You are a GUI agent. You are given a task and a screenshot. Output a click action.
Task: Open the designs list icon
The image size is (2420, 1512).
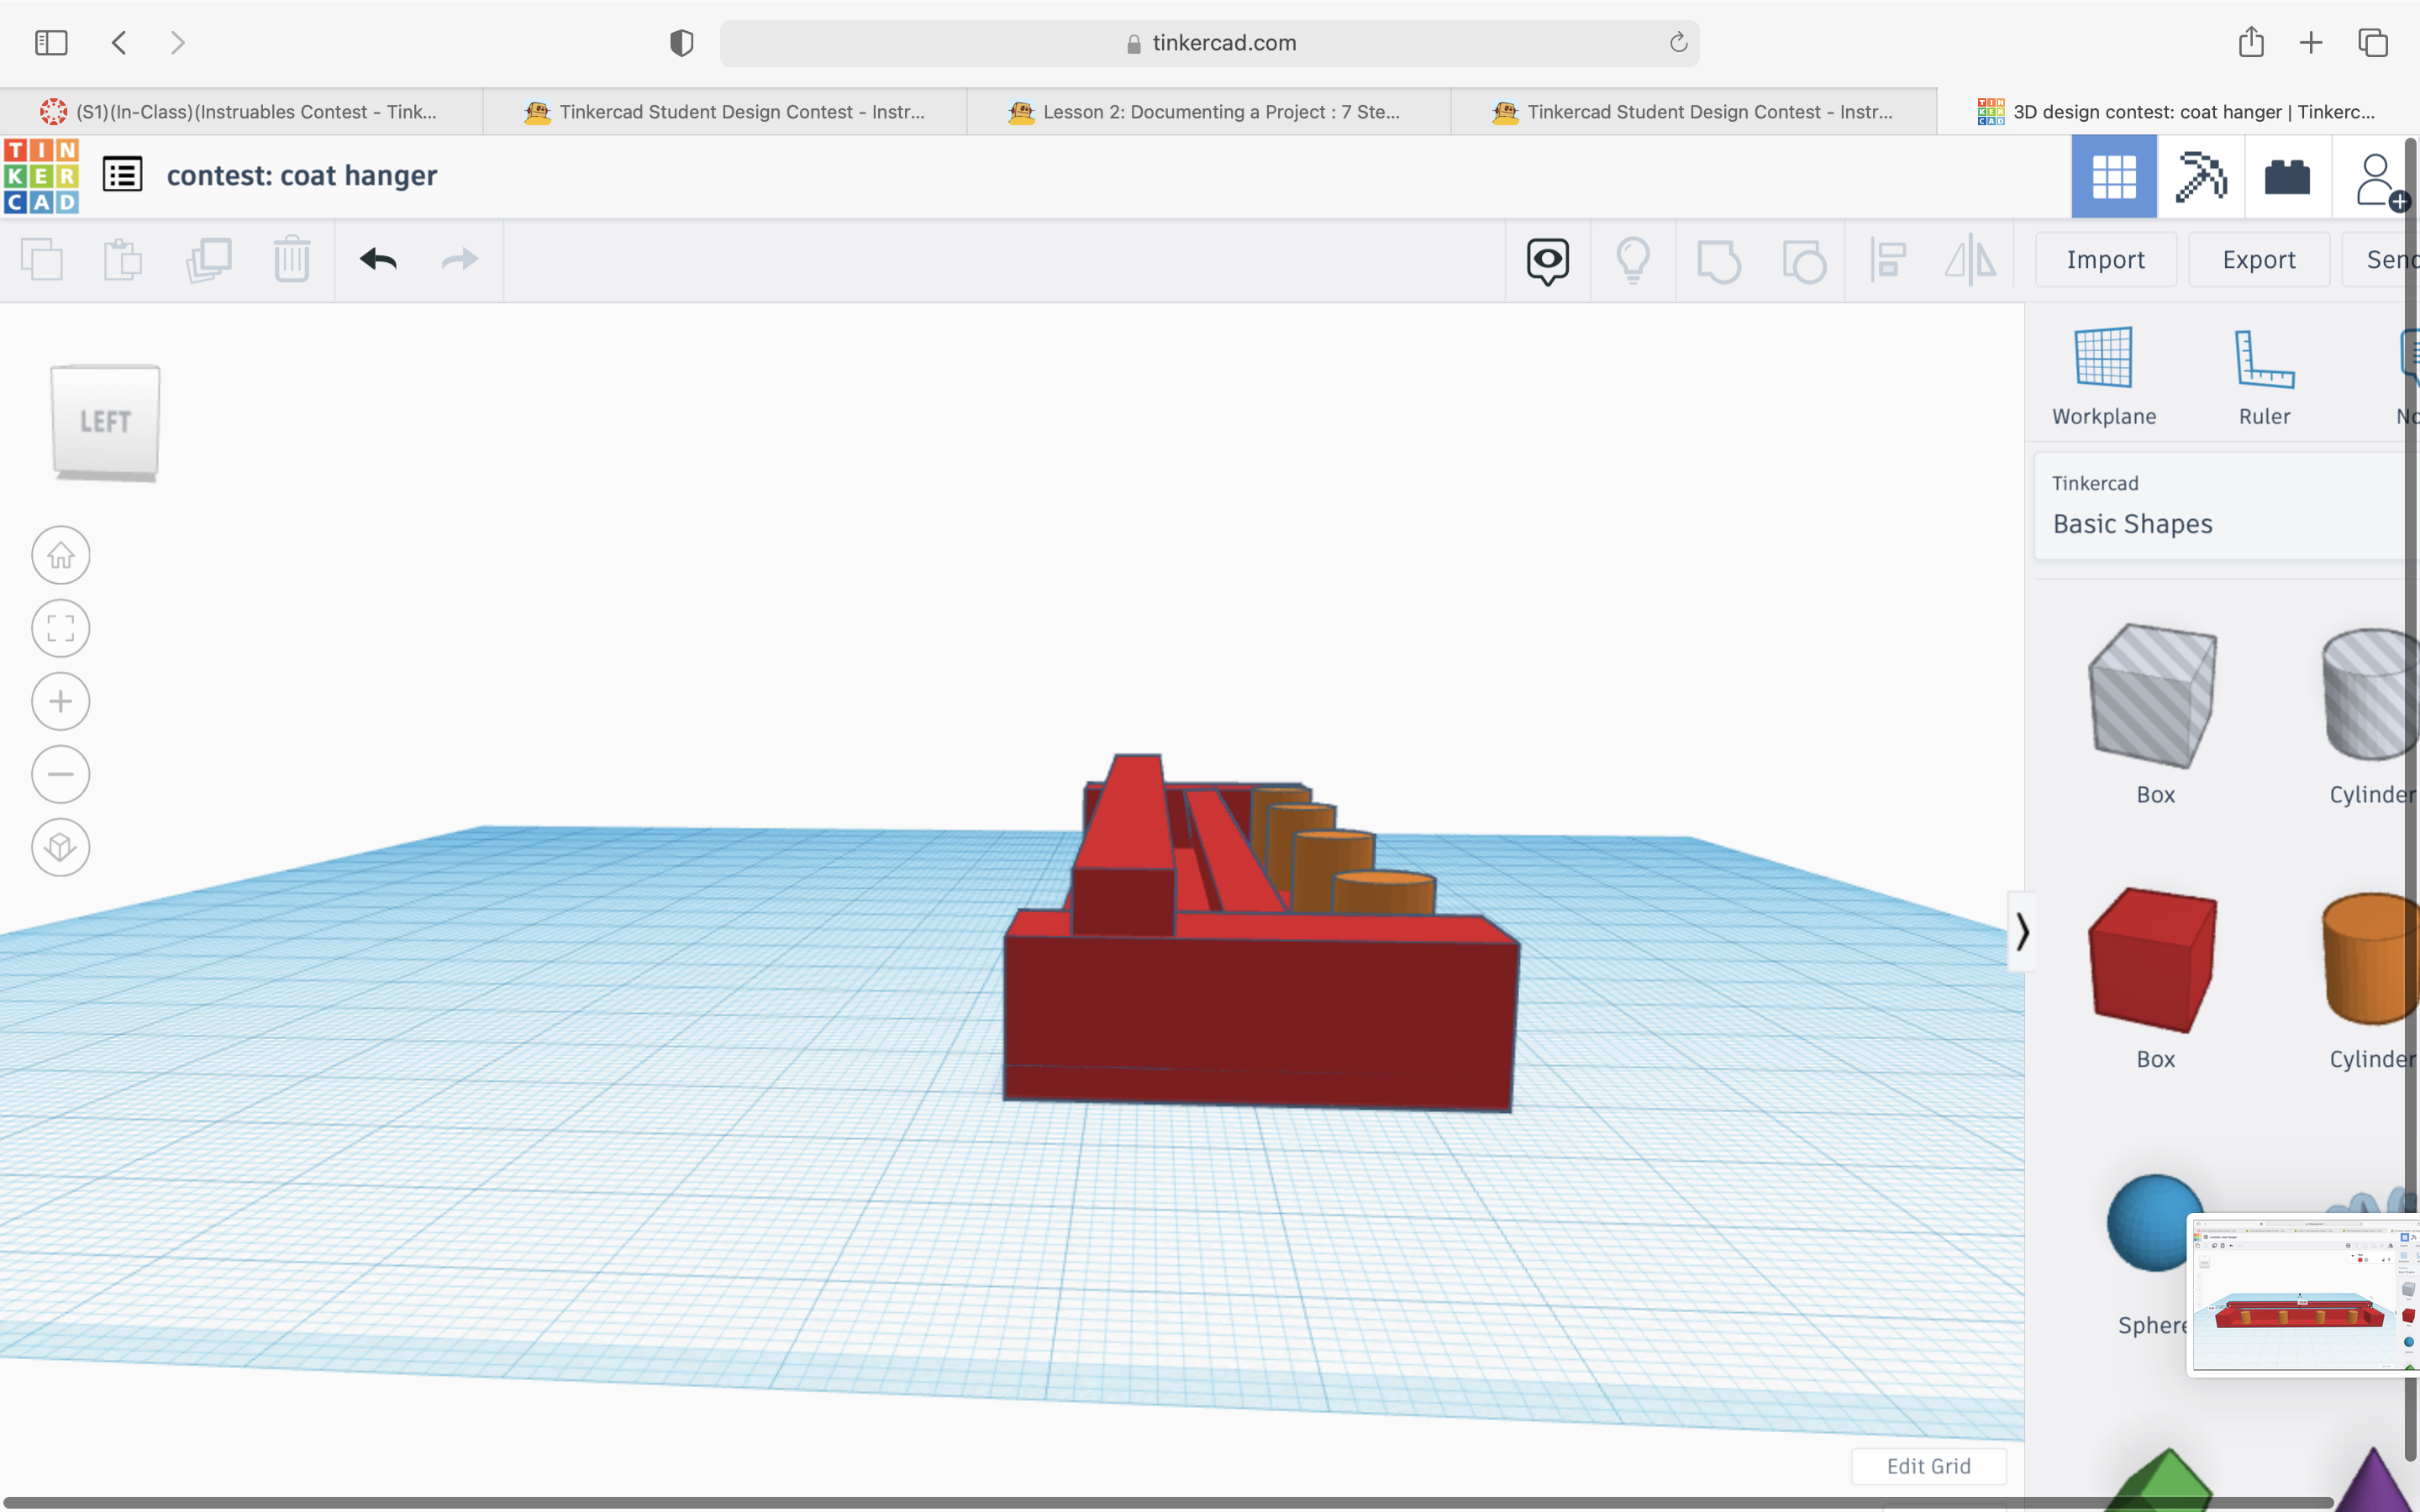123,175
